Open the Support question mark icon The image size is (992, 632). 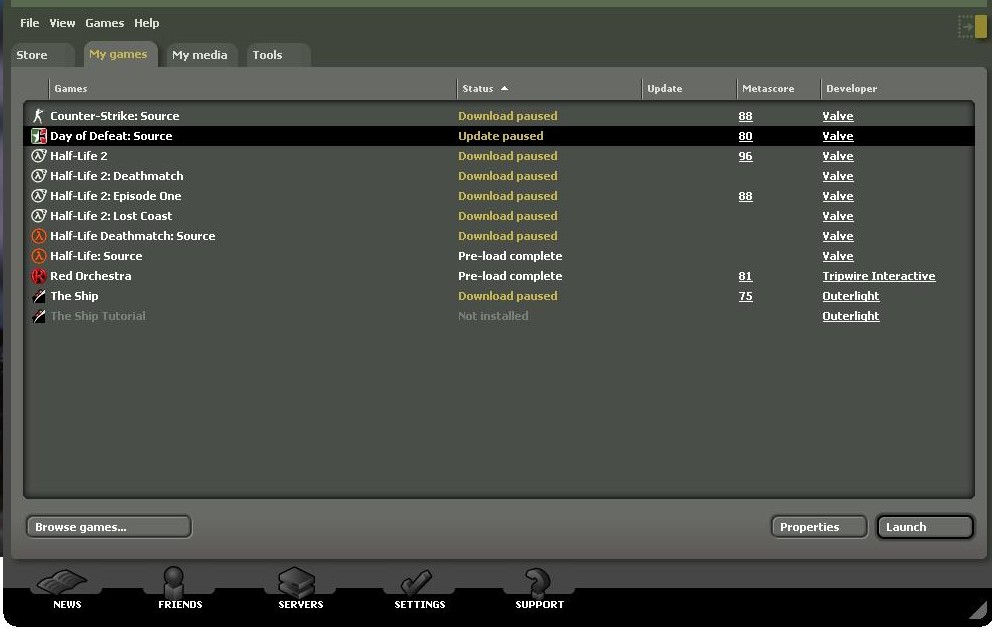[537, 582]
